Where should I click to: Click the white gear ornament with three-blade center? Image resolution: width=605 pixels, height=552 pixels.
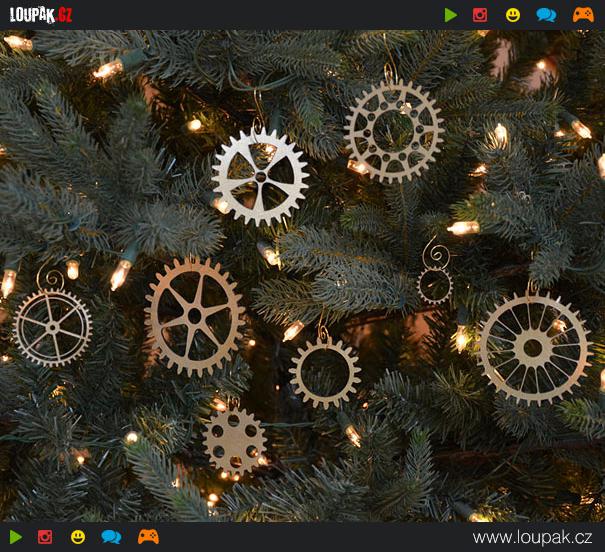point(260,176)
